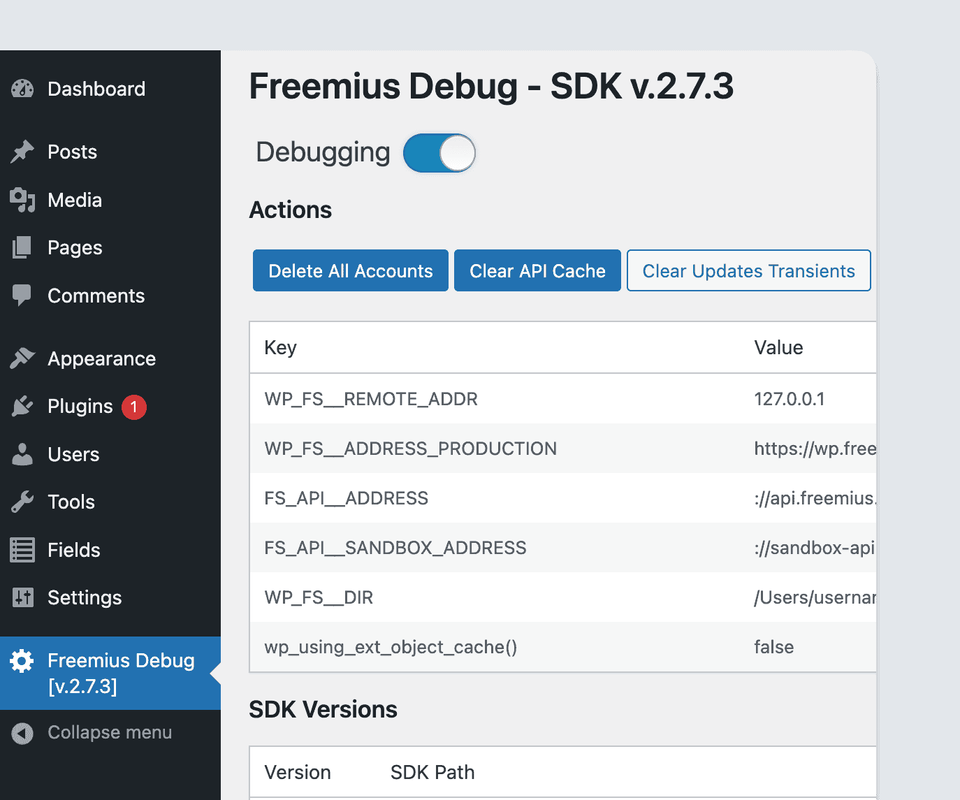Click the Users person icon

pyautogui.click(x=22, y=455)
